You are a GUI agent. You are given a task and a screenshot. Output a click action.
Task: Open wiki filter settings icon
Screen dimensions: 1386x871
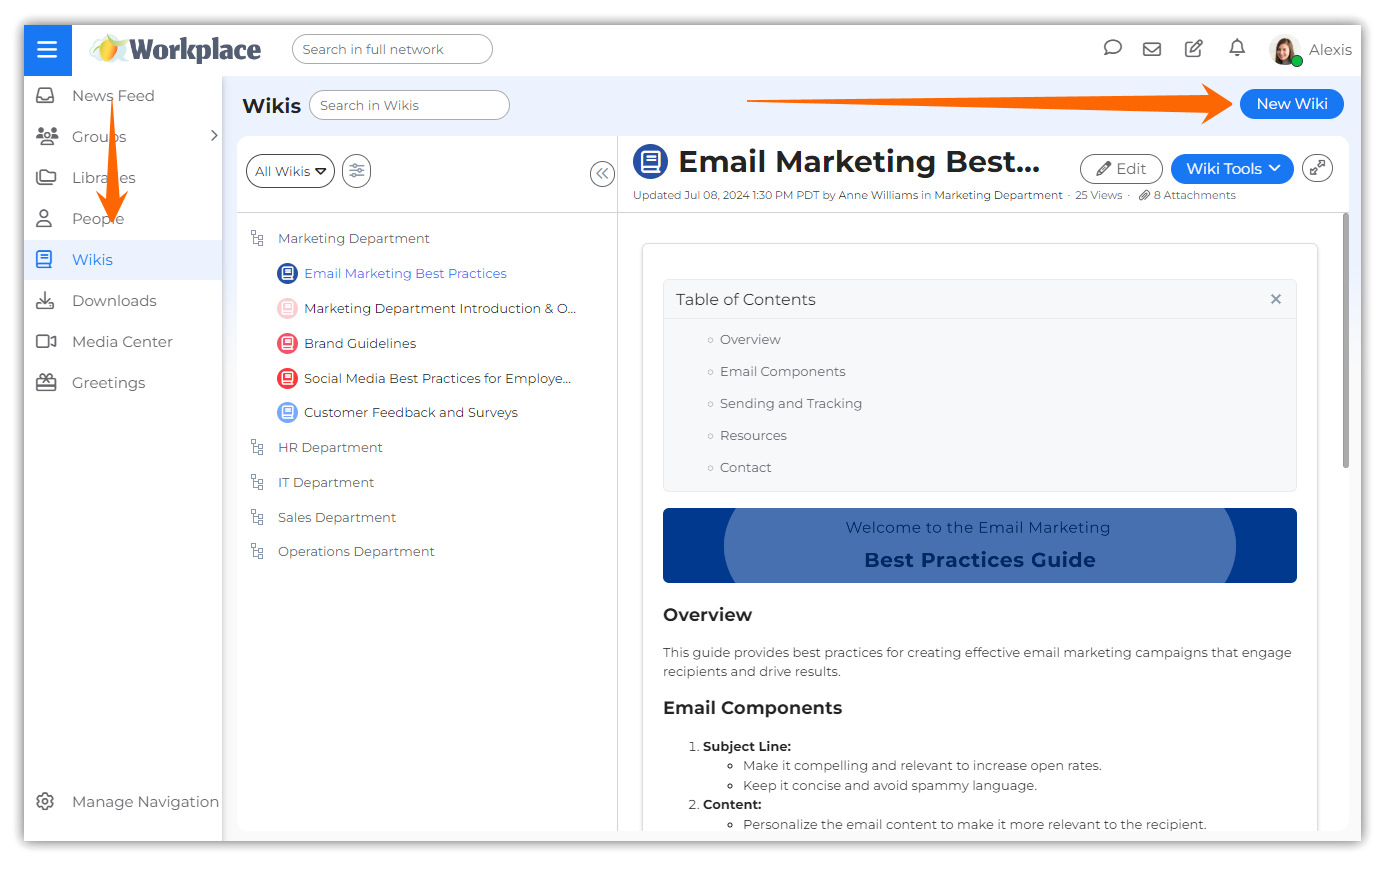click(356, 171)
